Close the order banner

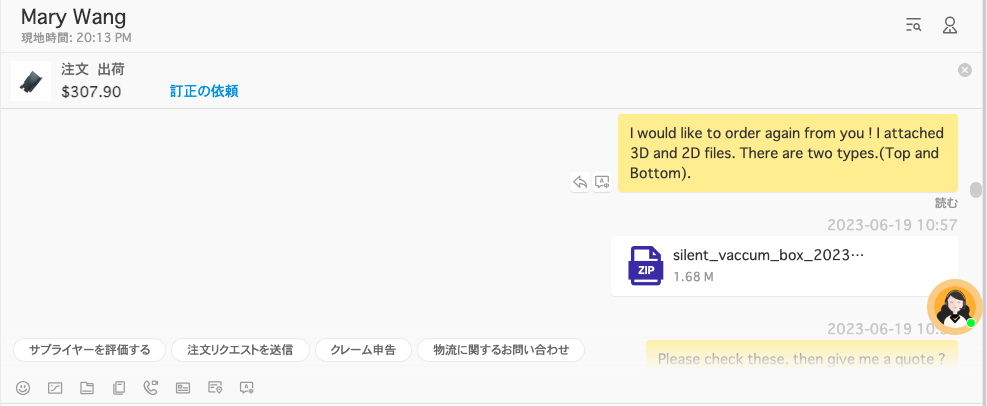(x=965, y=70)
